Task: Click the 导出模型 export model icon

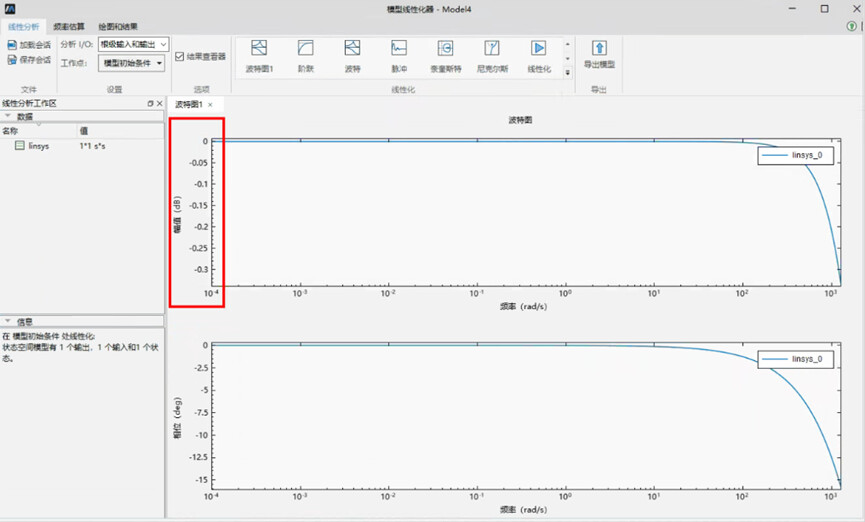Action: [599, 47]
